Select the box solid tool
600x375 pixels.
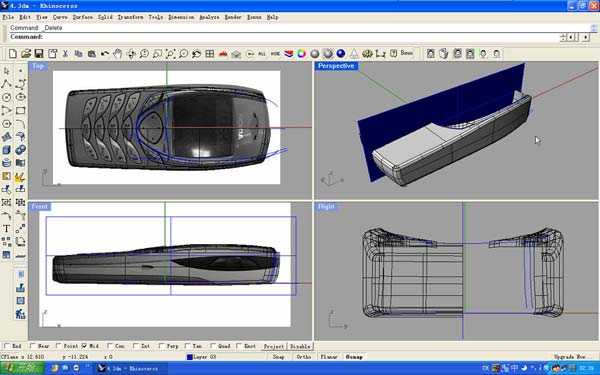click(7, 150)
